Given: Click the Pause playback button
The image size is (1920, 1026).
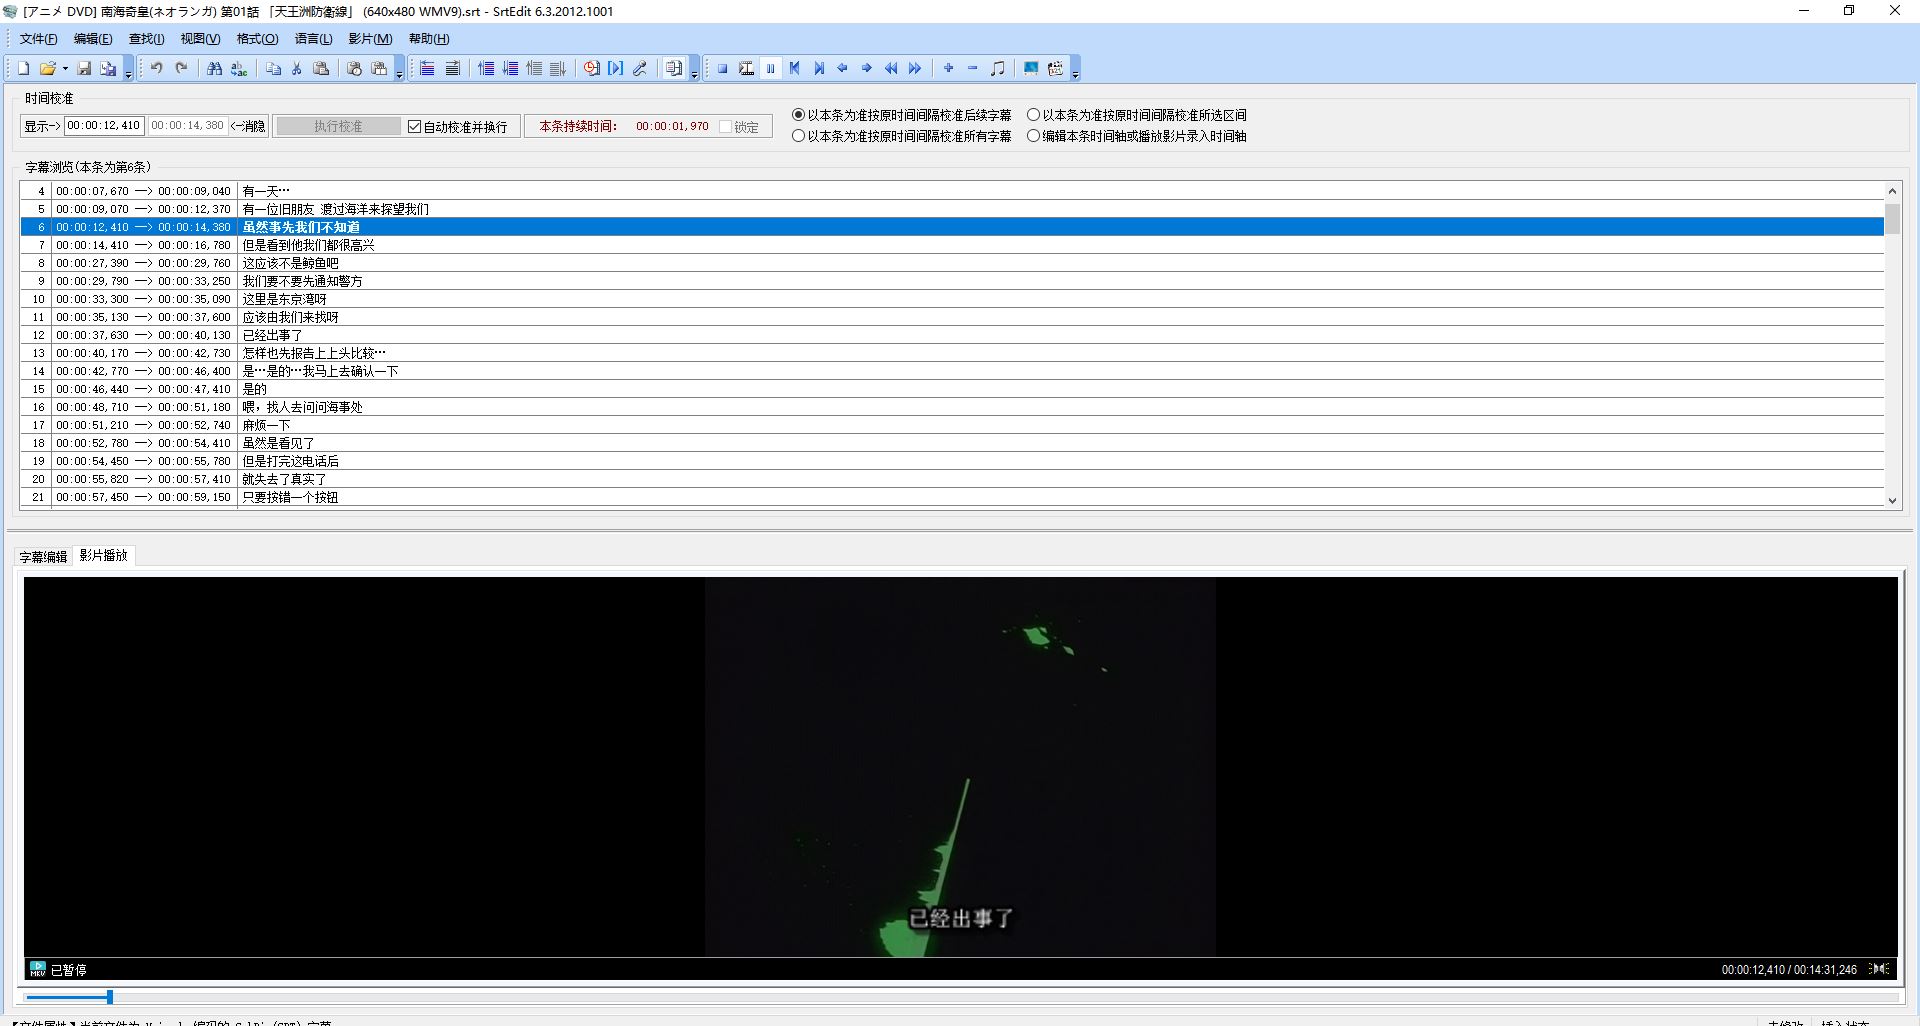Looking at the screenshot, I should tap(770, 68).
